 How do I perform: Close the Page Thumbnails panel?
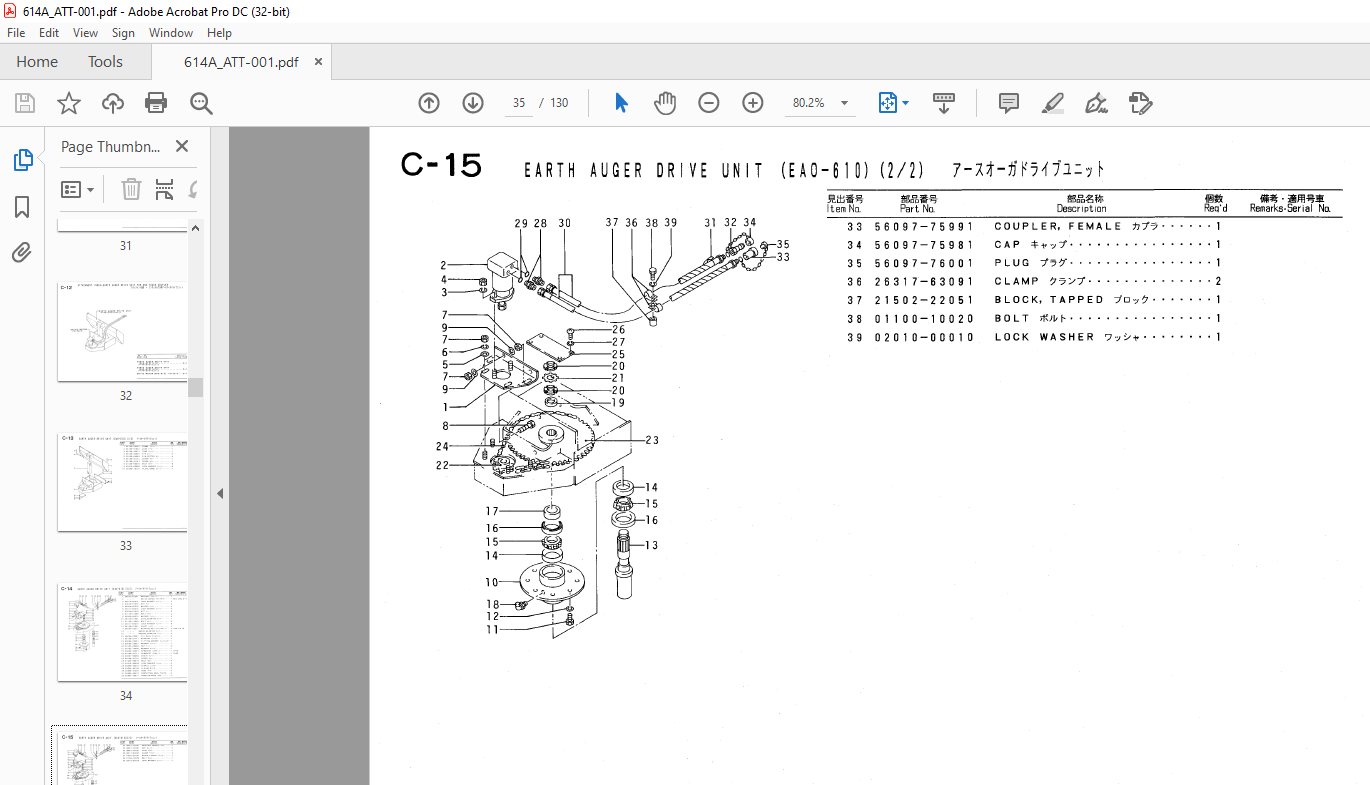coord(182,146)
